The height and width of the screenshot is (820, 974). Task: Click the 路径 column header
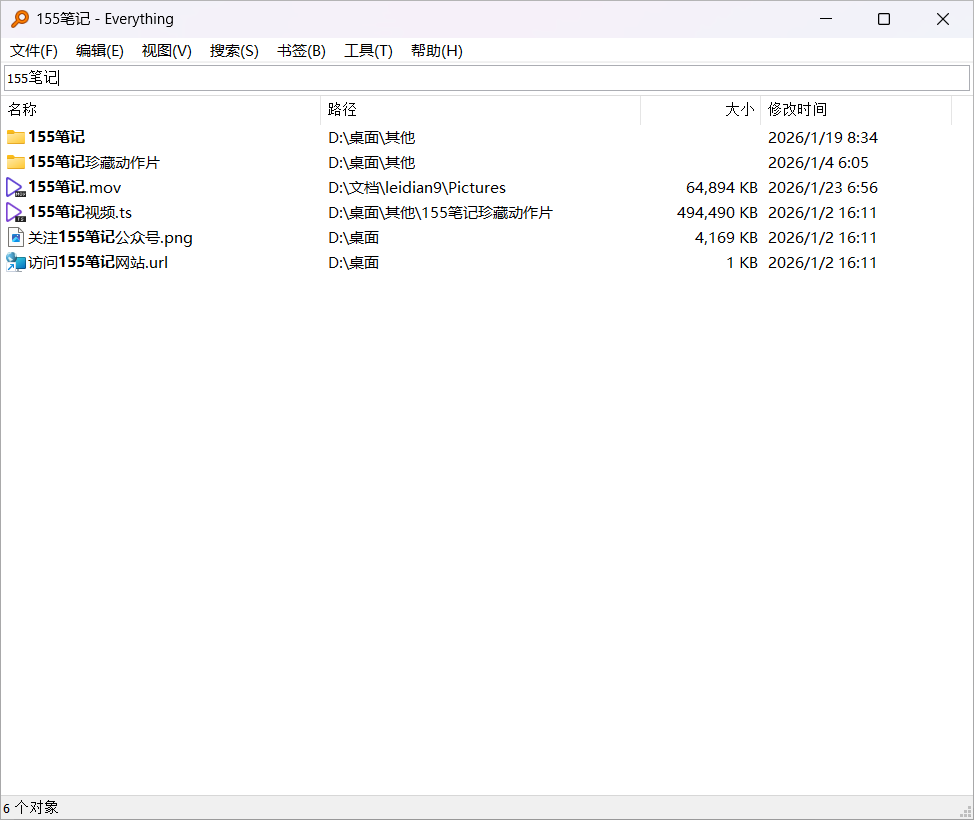pyautogui.click(x=480, y=110)
